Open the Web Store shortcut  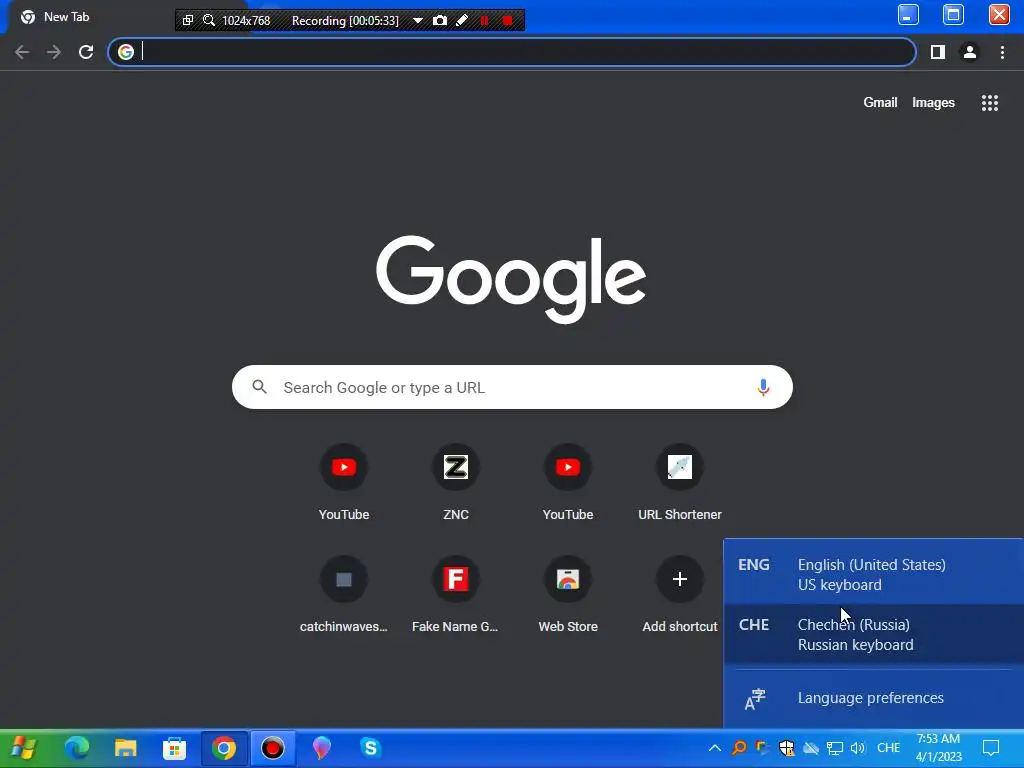coord(568,594)
